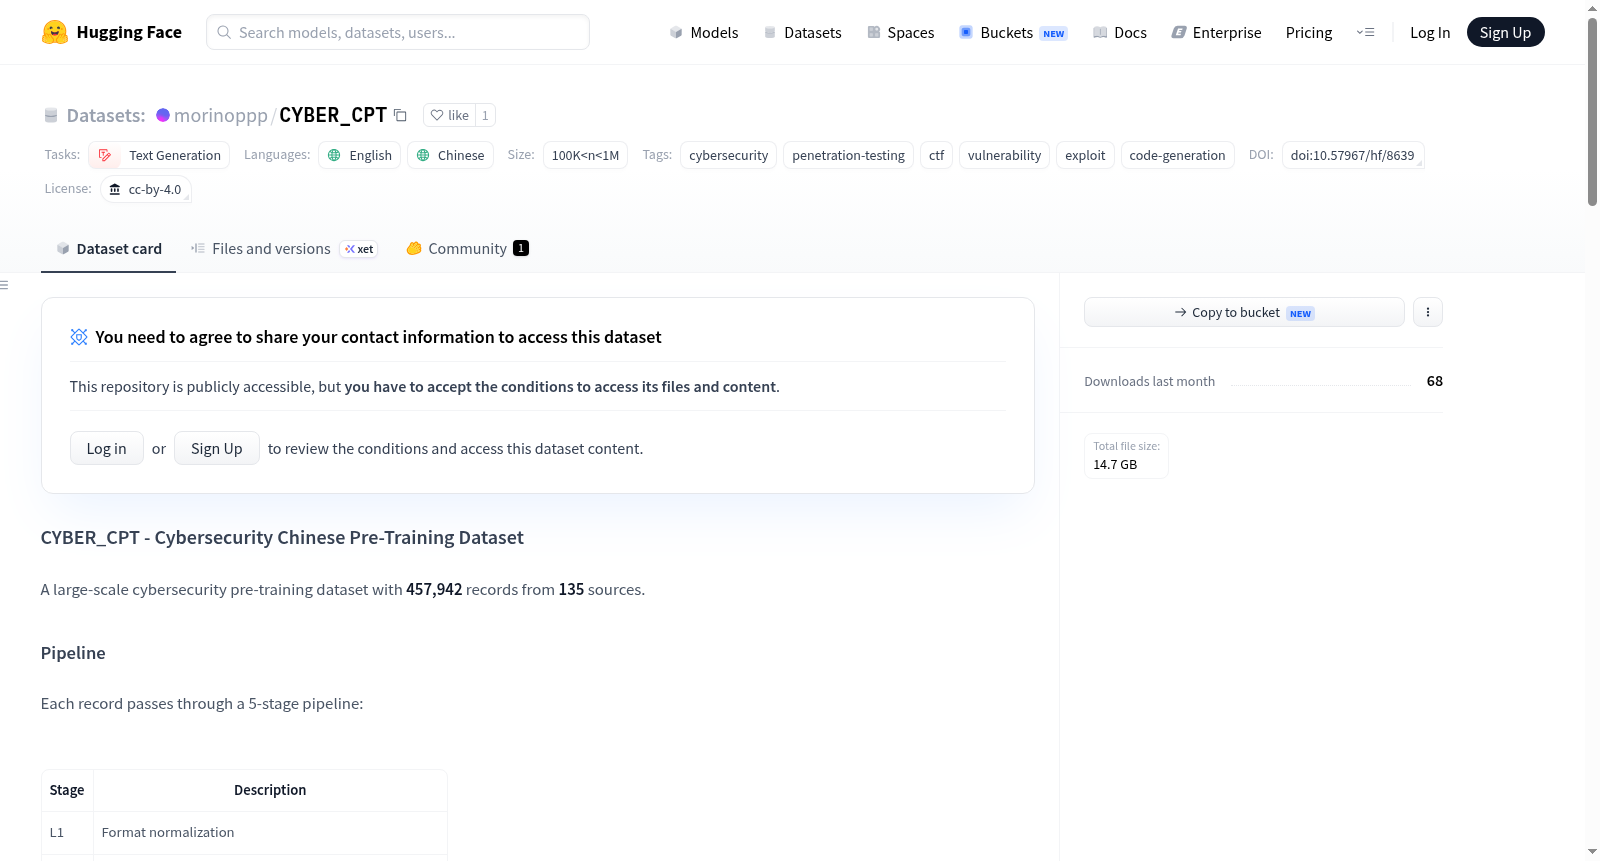Select the Dataset card tab
Viewport: 1600px width, 861px height.
108,249
